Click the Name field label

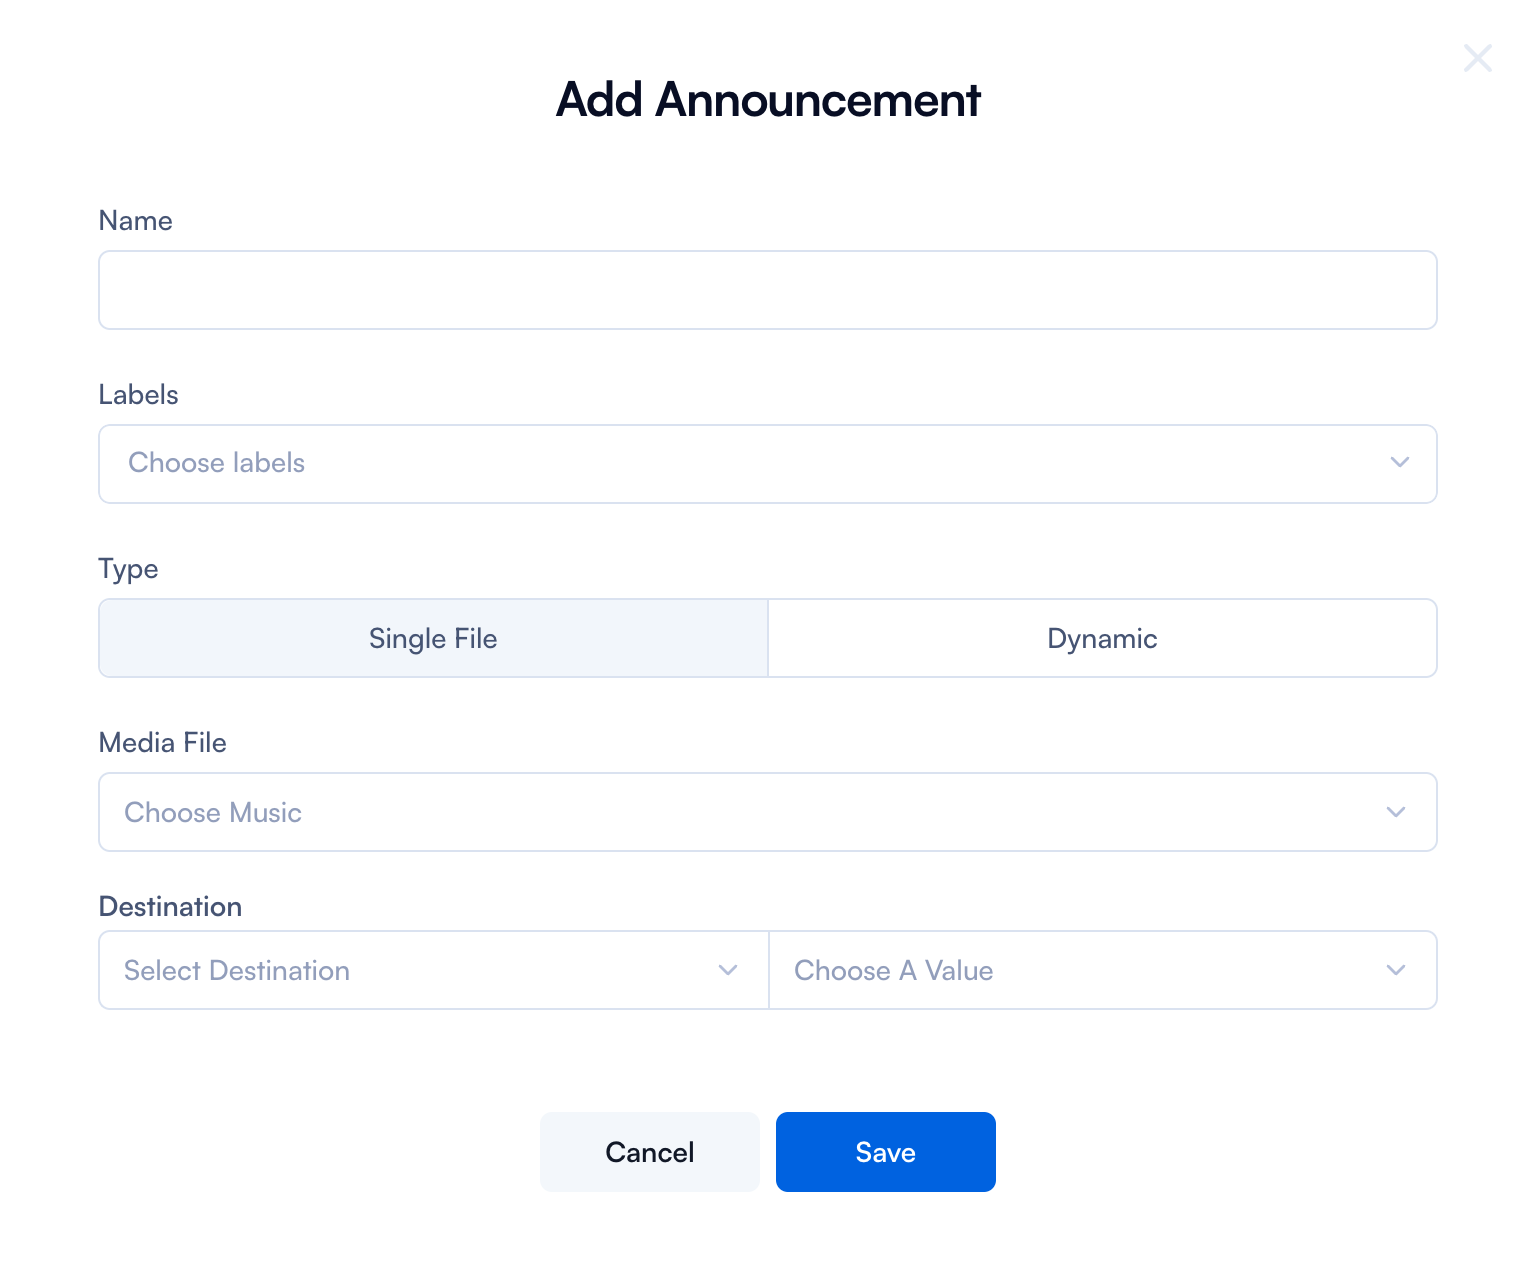pos(136,221)
